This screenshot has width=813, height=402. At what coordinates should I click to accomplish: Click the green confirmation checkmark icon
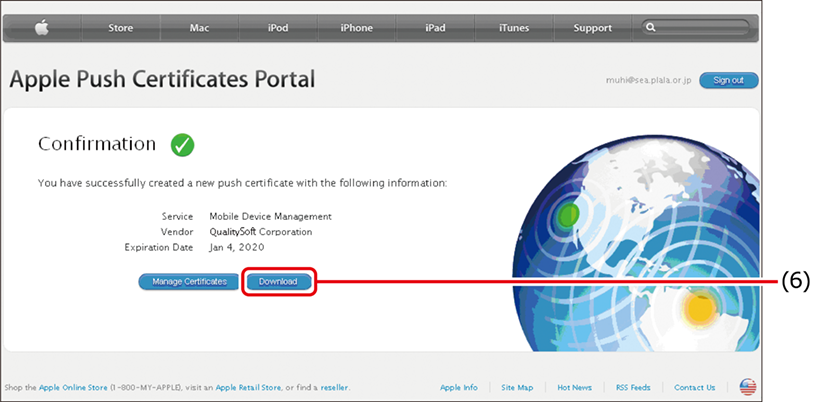(183, 145)
